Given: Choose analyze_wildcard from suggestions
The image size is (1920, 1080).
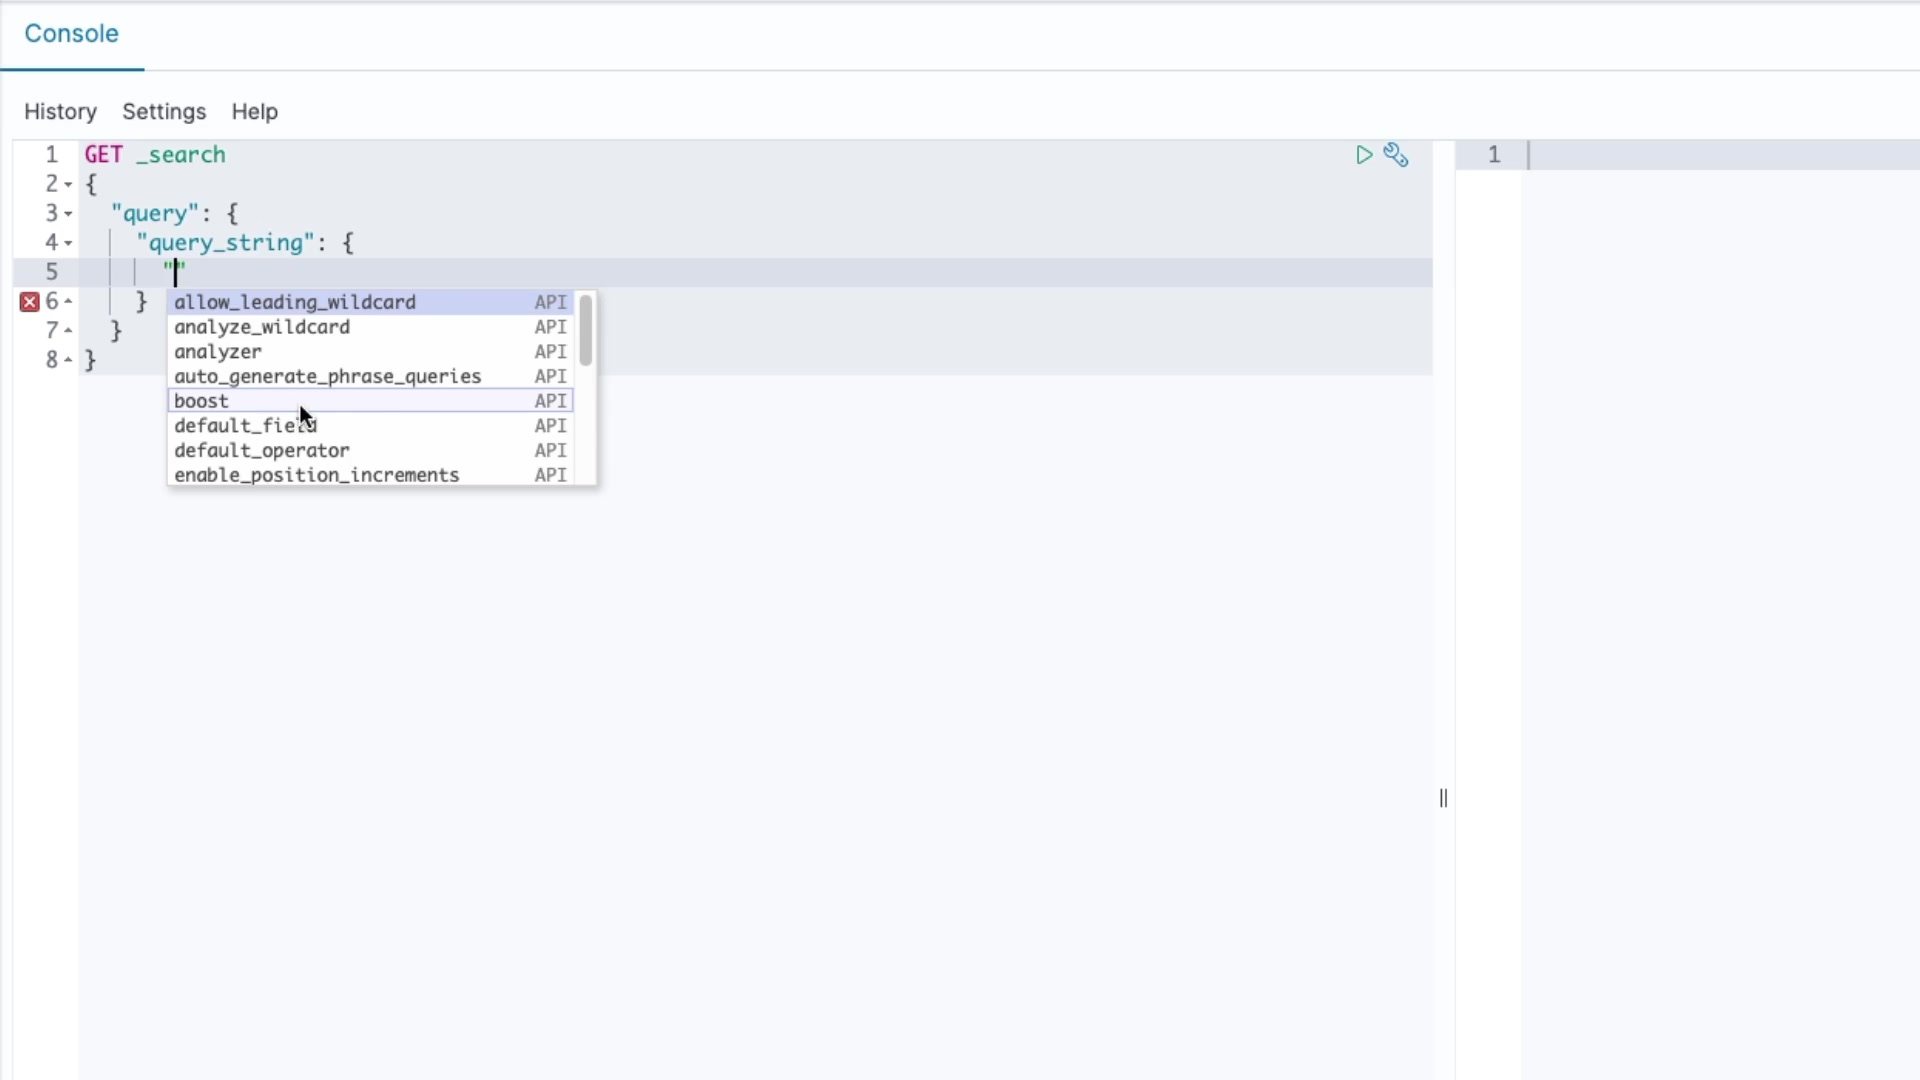Looking at the screenshot, I should pos(262,327).
